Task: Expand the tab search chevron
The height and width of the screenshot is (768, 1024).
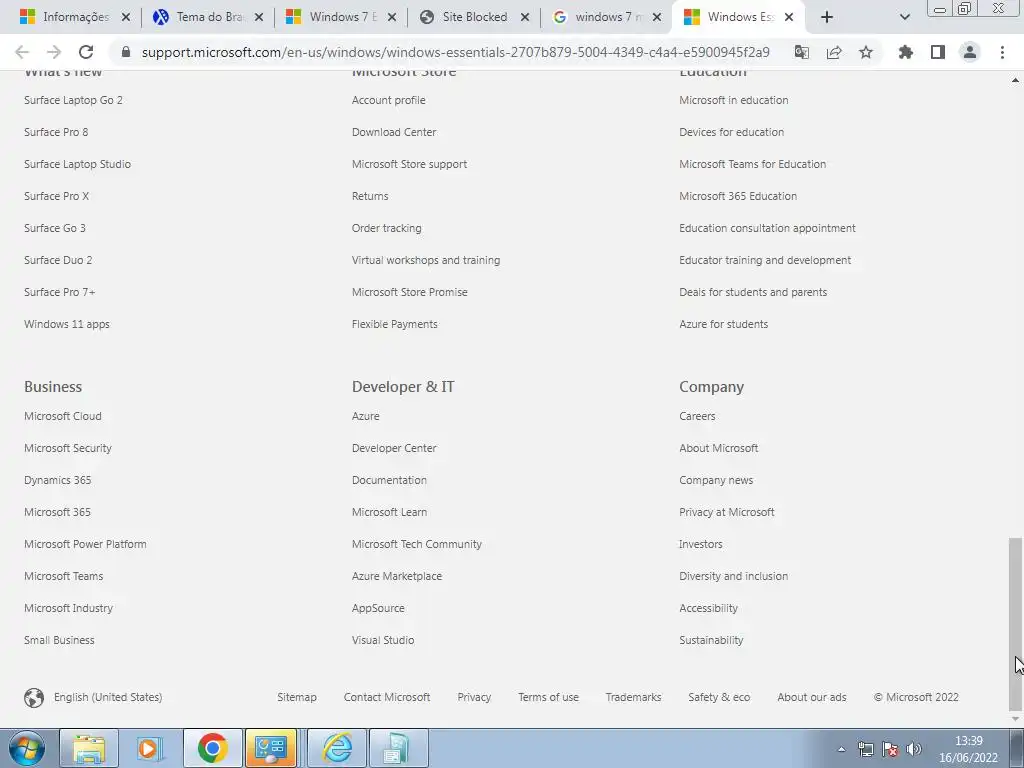Action: 904,17
